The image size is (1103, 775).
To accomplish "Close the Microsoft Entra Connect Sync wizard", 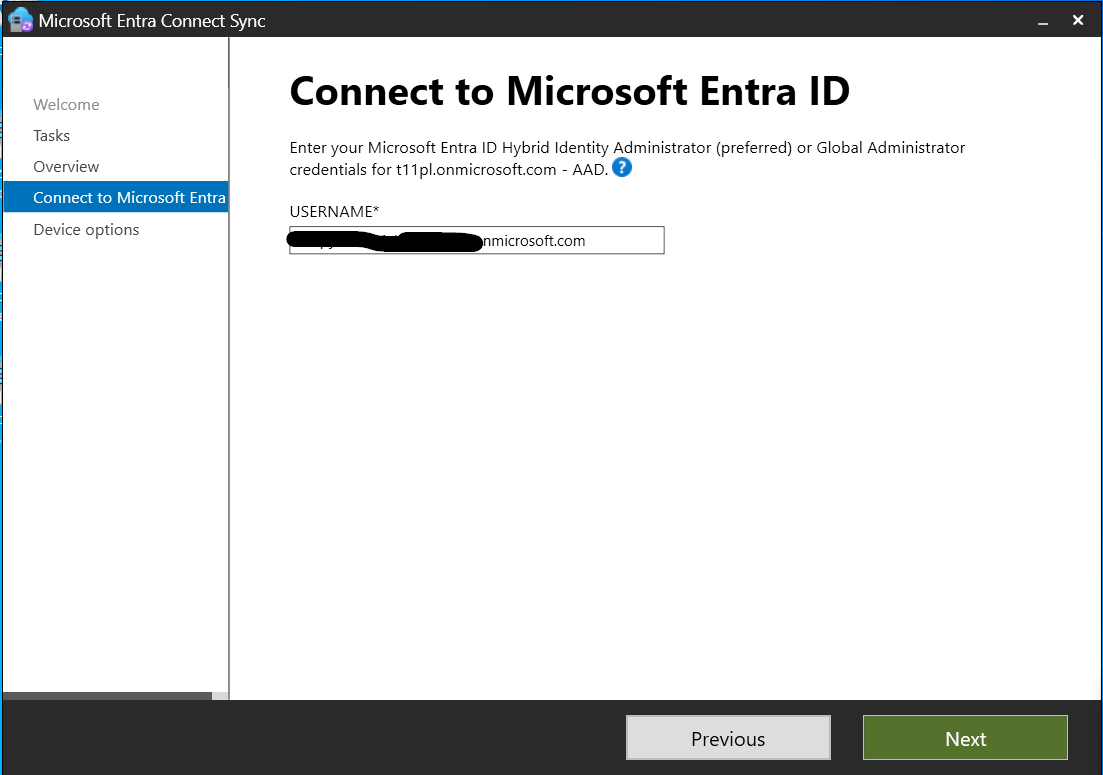I will (1077, 19).
